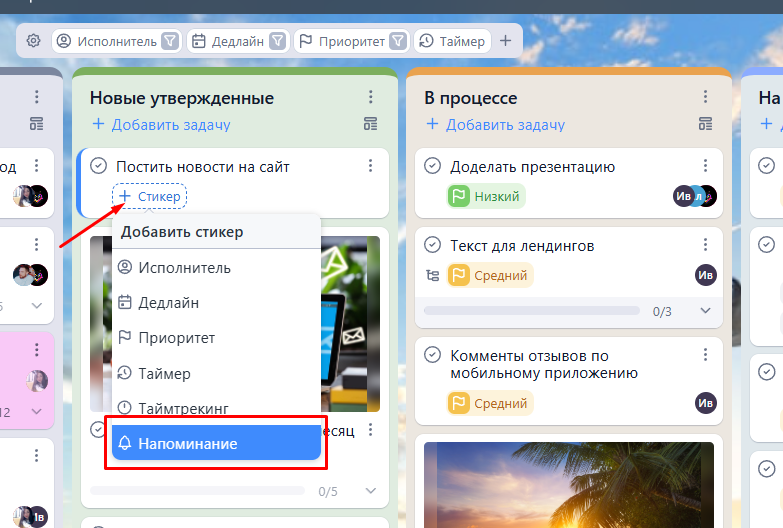Click Средний sticker on Комменты отзывов

click(490, 403)
